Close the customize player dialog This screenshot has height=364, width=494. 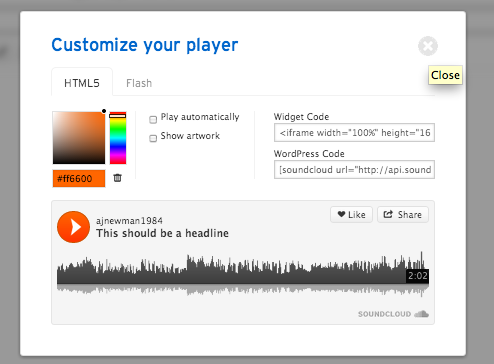click(428, 46)
